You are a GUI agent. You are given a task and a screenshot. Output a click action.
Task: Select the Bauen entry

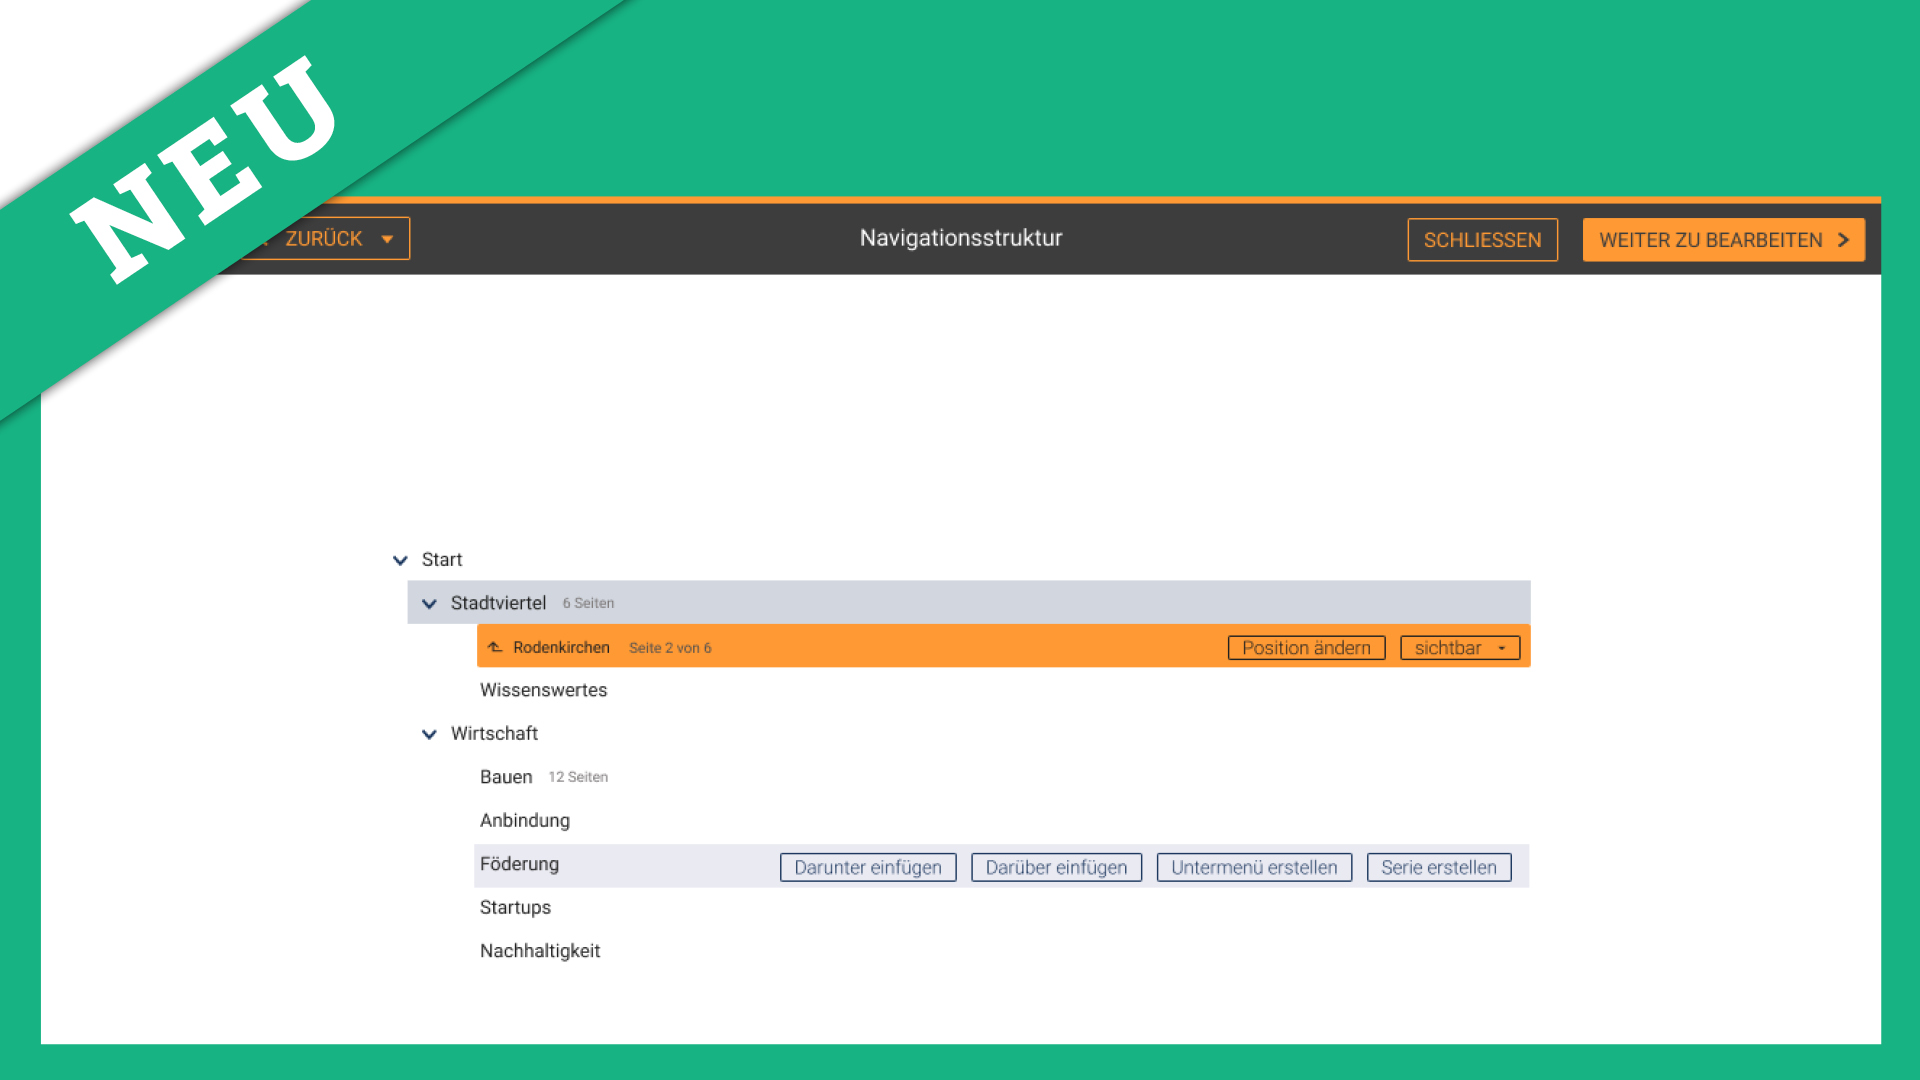[506, 777]
